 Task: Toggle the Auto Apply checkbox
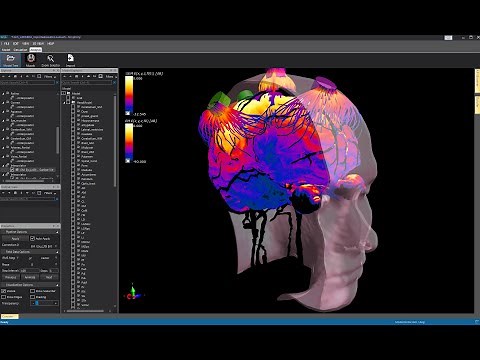coord(32,239)
